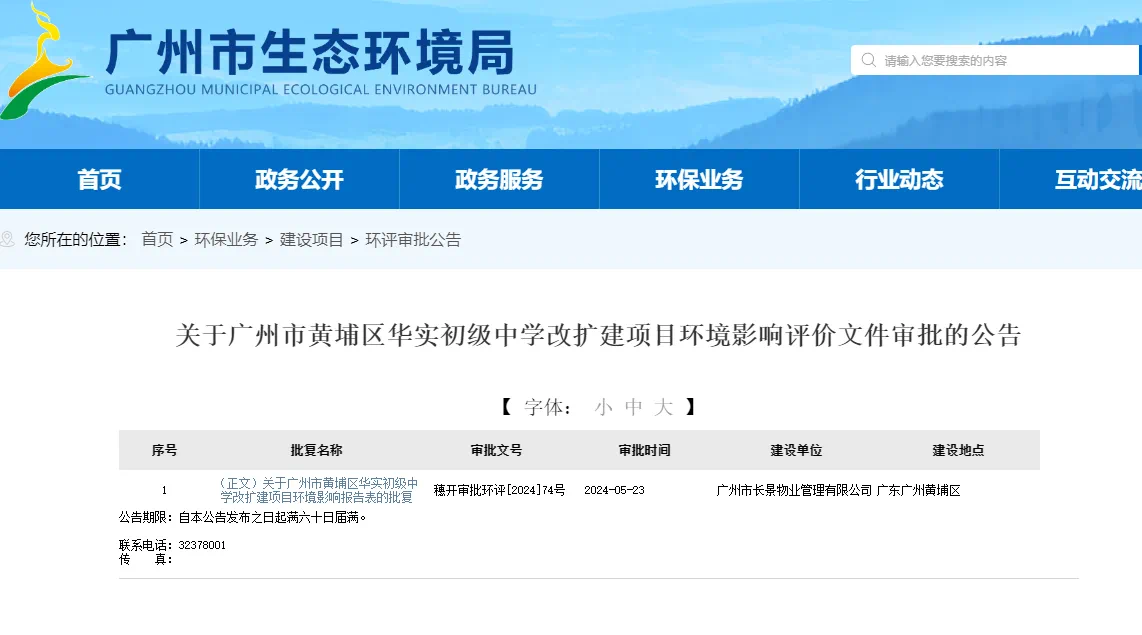Image resolution: width=1142 pixels, height=635 pixels.
Task: Click the 首页 breadcrumb link
Action: coord(157,240)
